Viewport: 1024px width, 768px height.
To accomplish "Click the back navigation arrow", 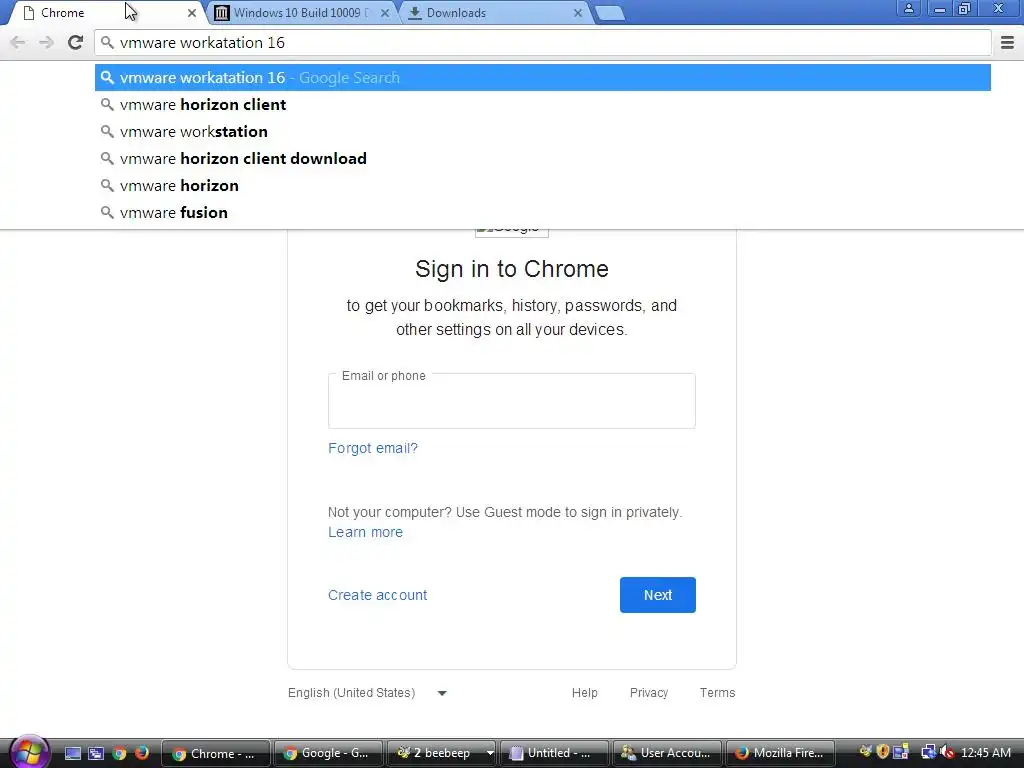I will (18, 42).
